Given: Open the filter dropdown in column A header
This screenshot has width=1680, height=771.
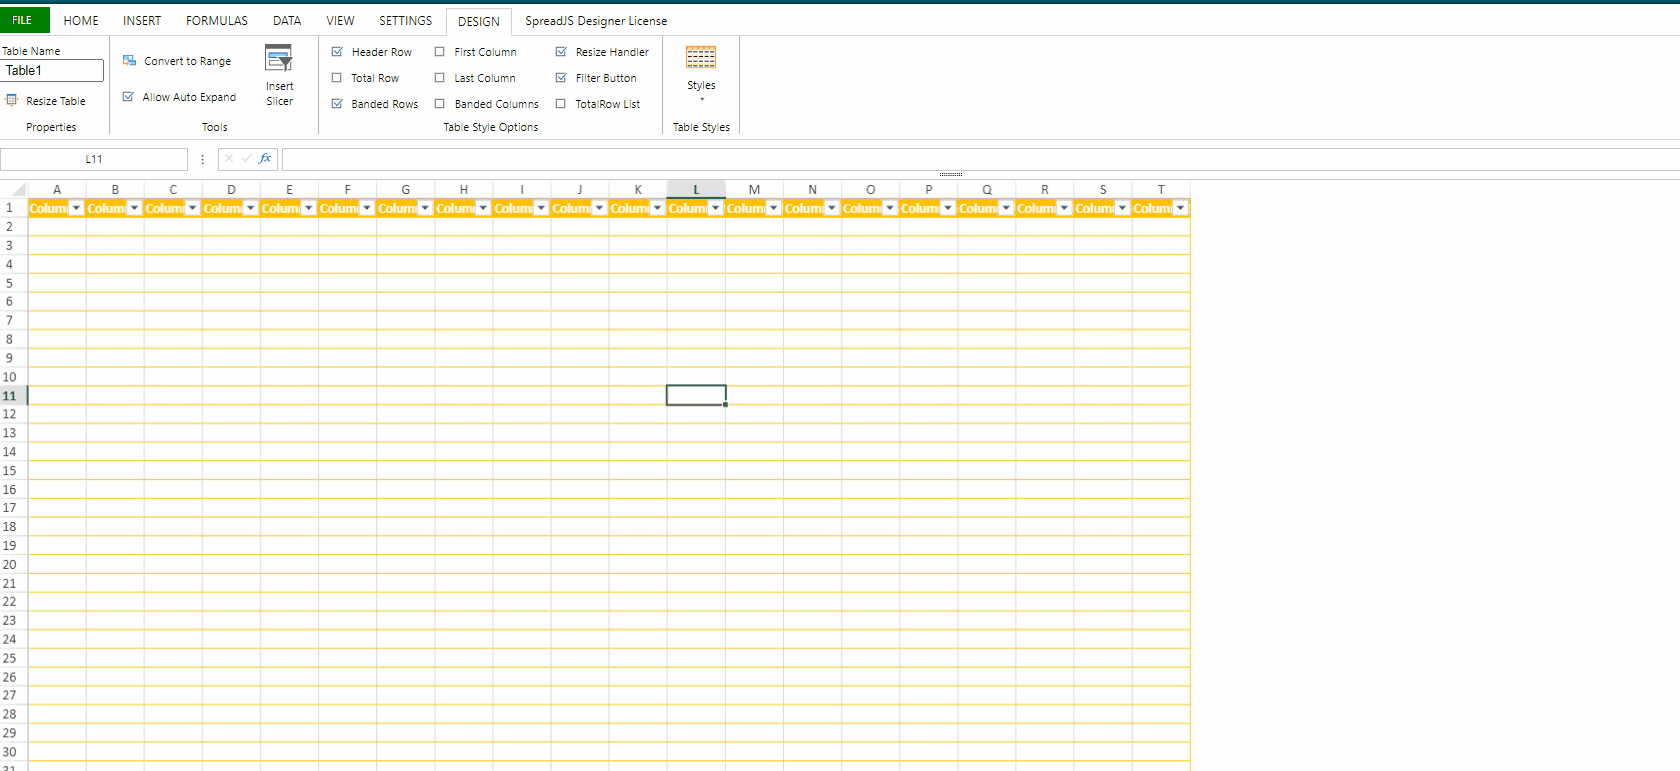Looking at the screenshot, I should [x=76, y=208].
